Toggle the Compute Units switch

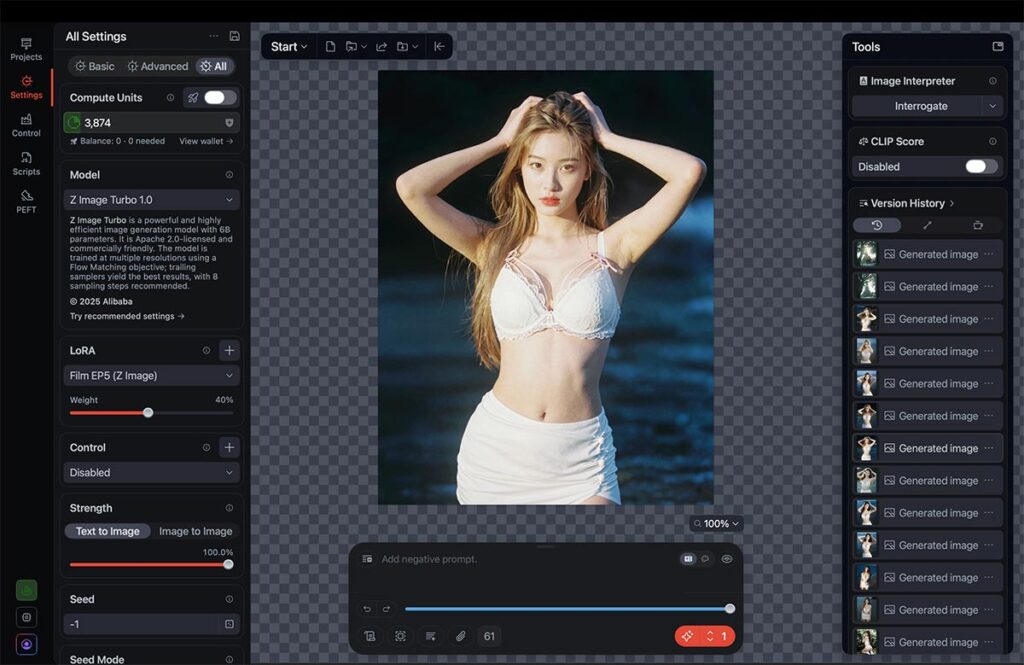[x=220, y=98]
